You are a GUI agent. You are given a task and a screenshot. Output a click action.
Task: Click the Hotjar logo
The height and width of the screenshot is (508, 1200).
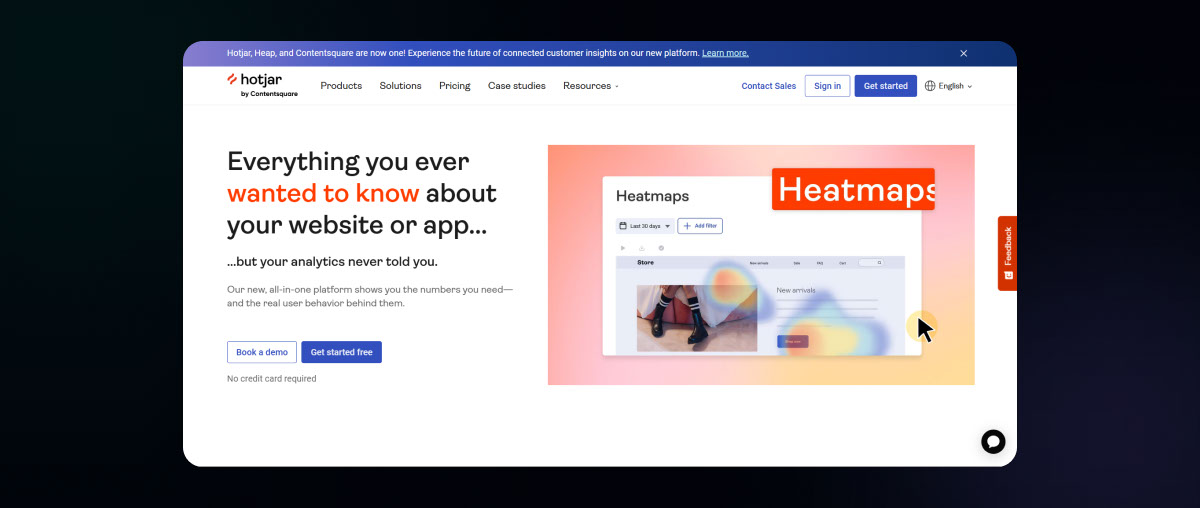(262, 85)
